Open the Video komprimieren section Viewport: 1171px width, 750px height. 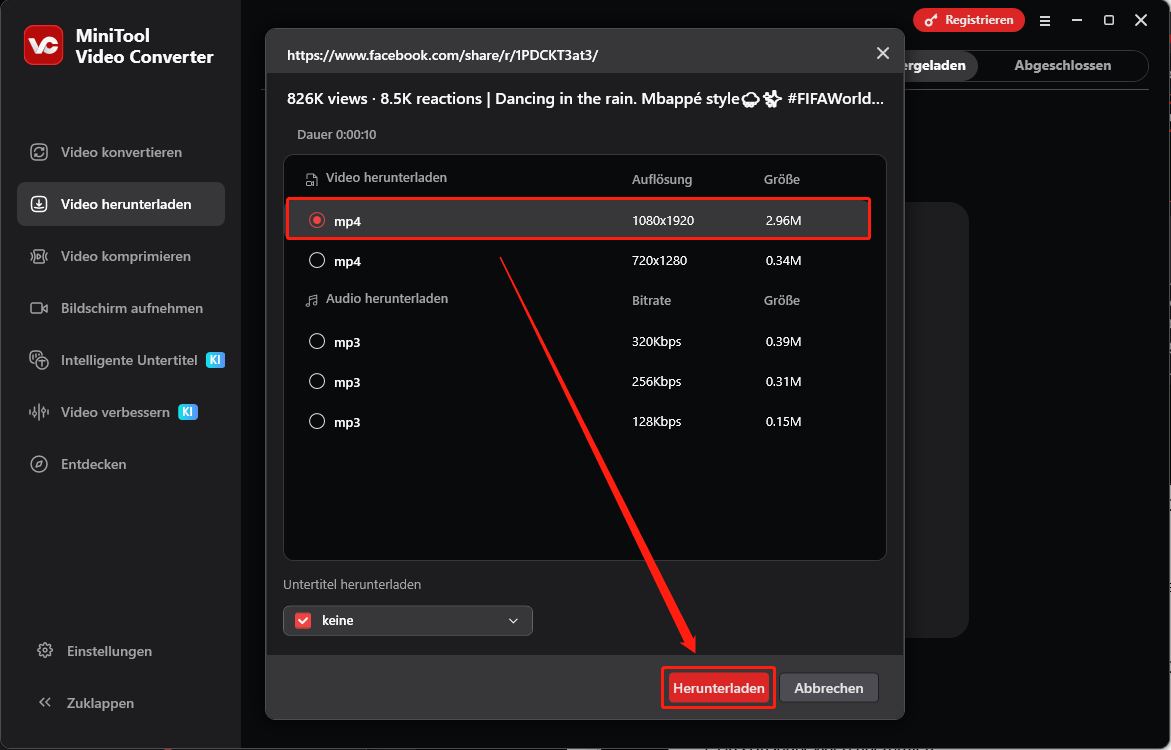[121, 256]
